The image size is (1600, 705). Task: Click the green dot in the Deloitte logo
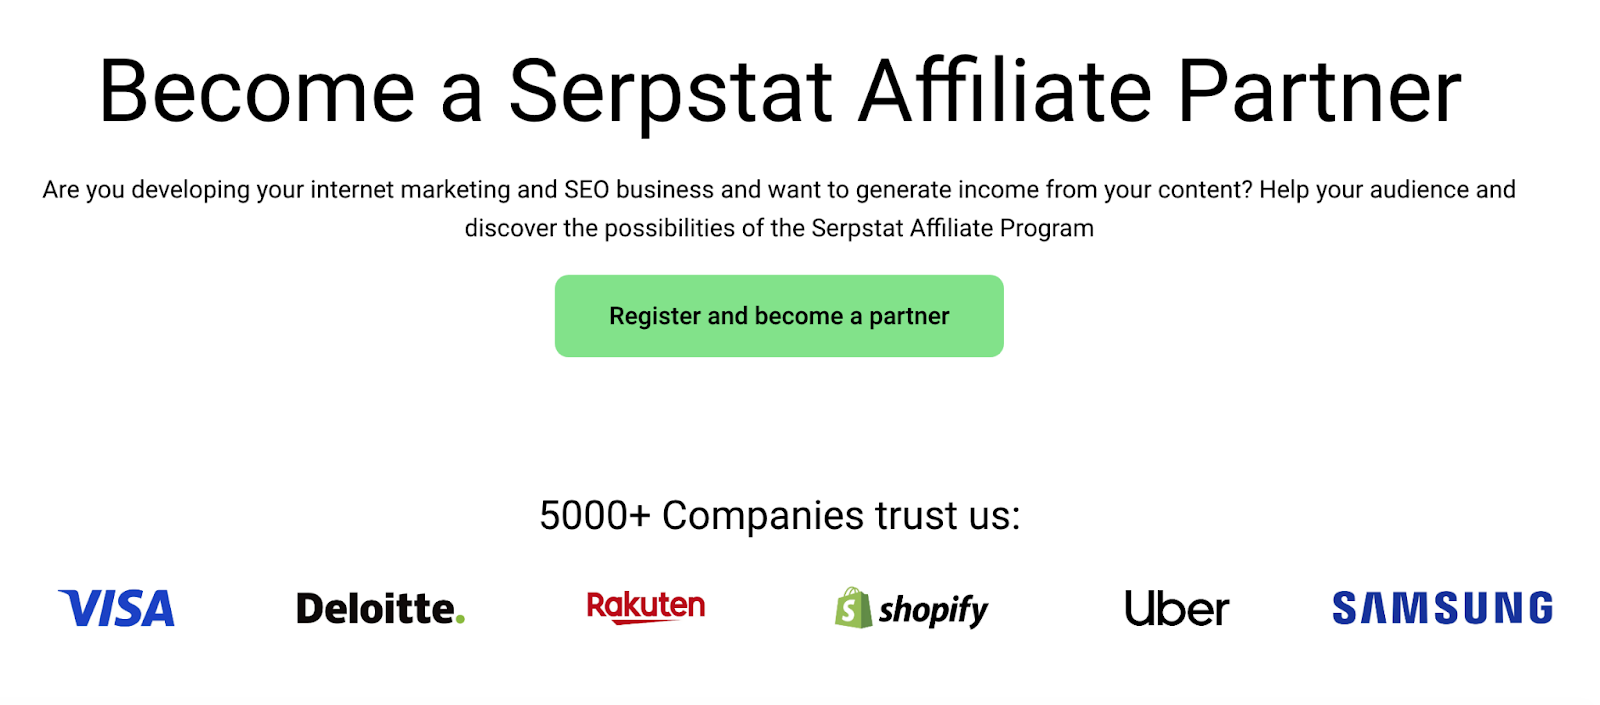462,616
